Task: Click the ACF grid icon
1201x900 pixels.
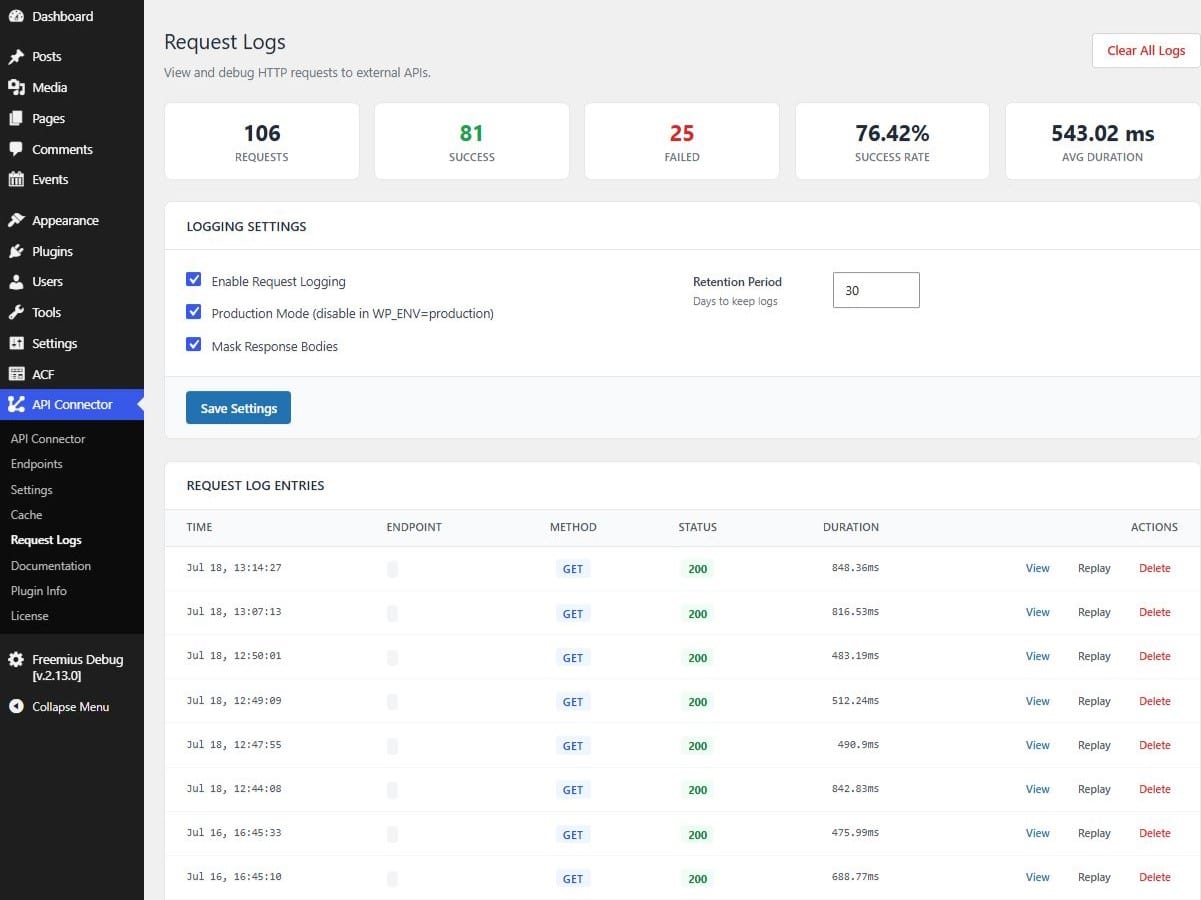Action: tap(16, 374)
